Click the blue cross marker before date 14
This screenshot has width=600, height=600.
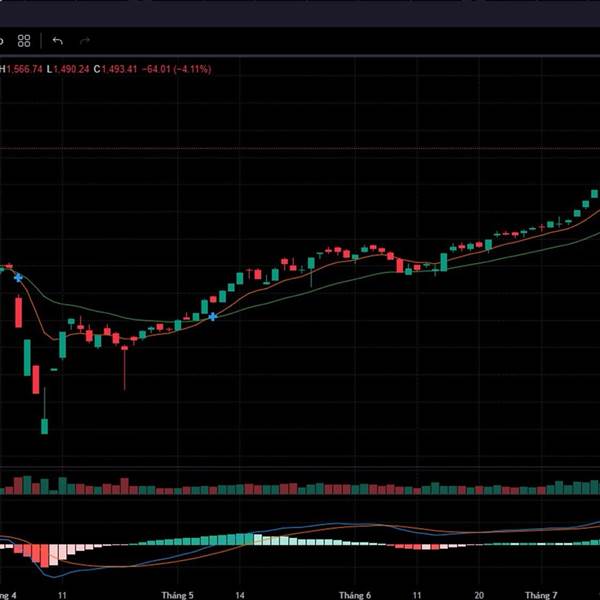coord(213,316)
